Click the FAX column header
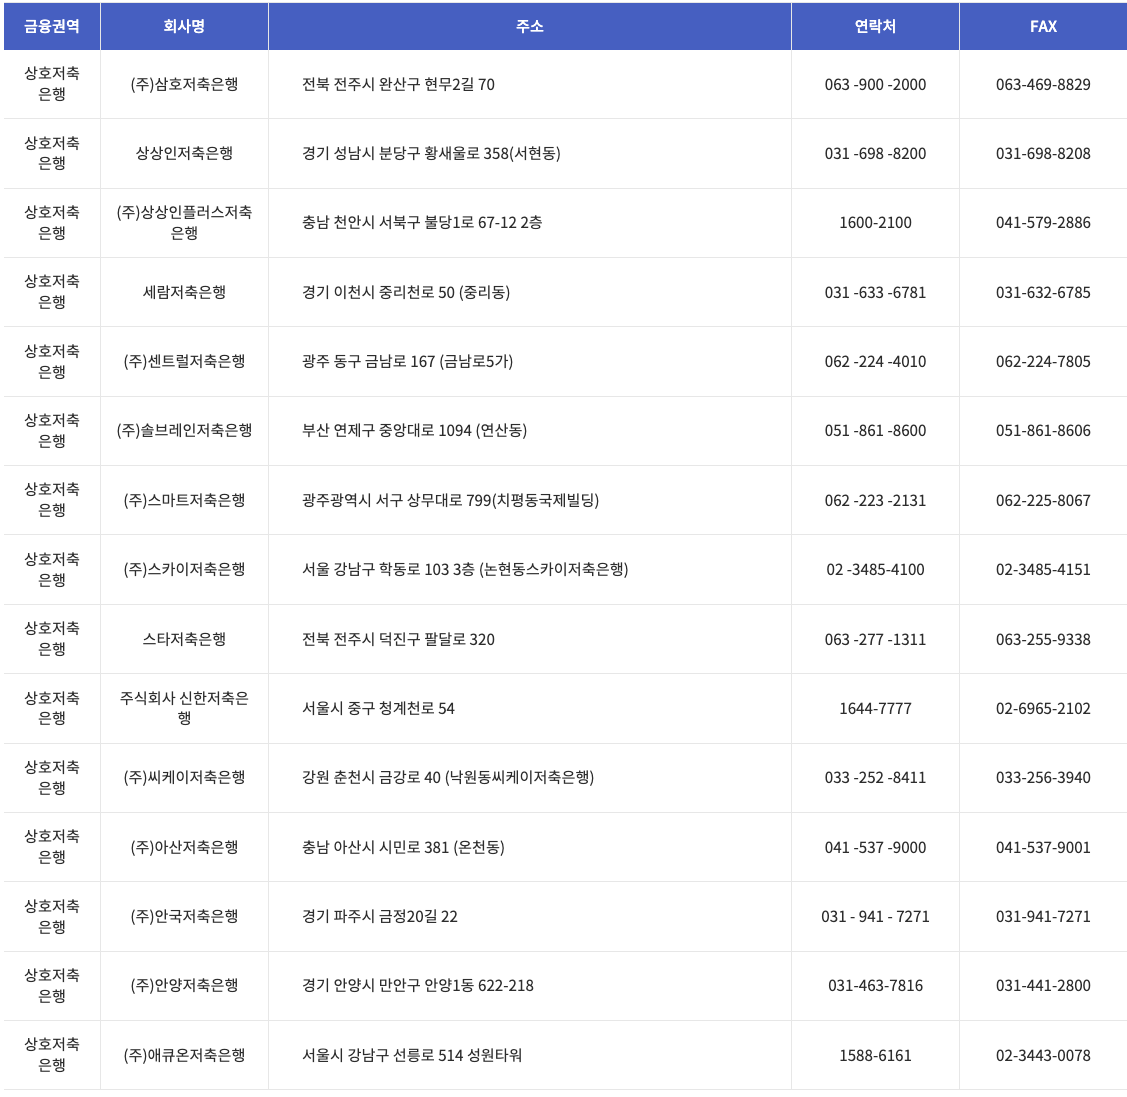Image resolution: width=1127 pixels, height=1097 pixels. [x=1043, y=27]
